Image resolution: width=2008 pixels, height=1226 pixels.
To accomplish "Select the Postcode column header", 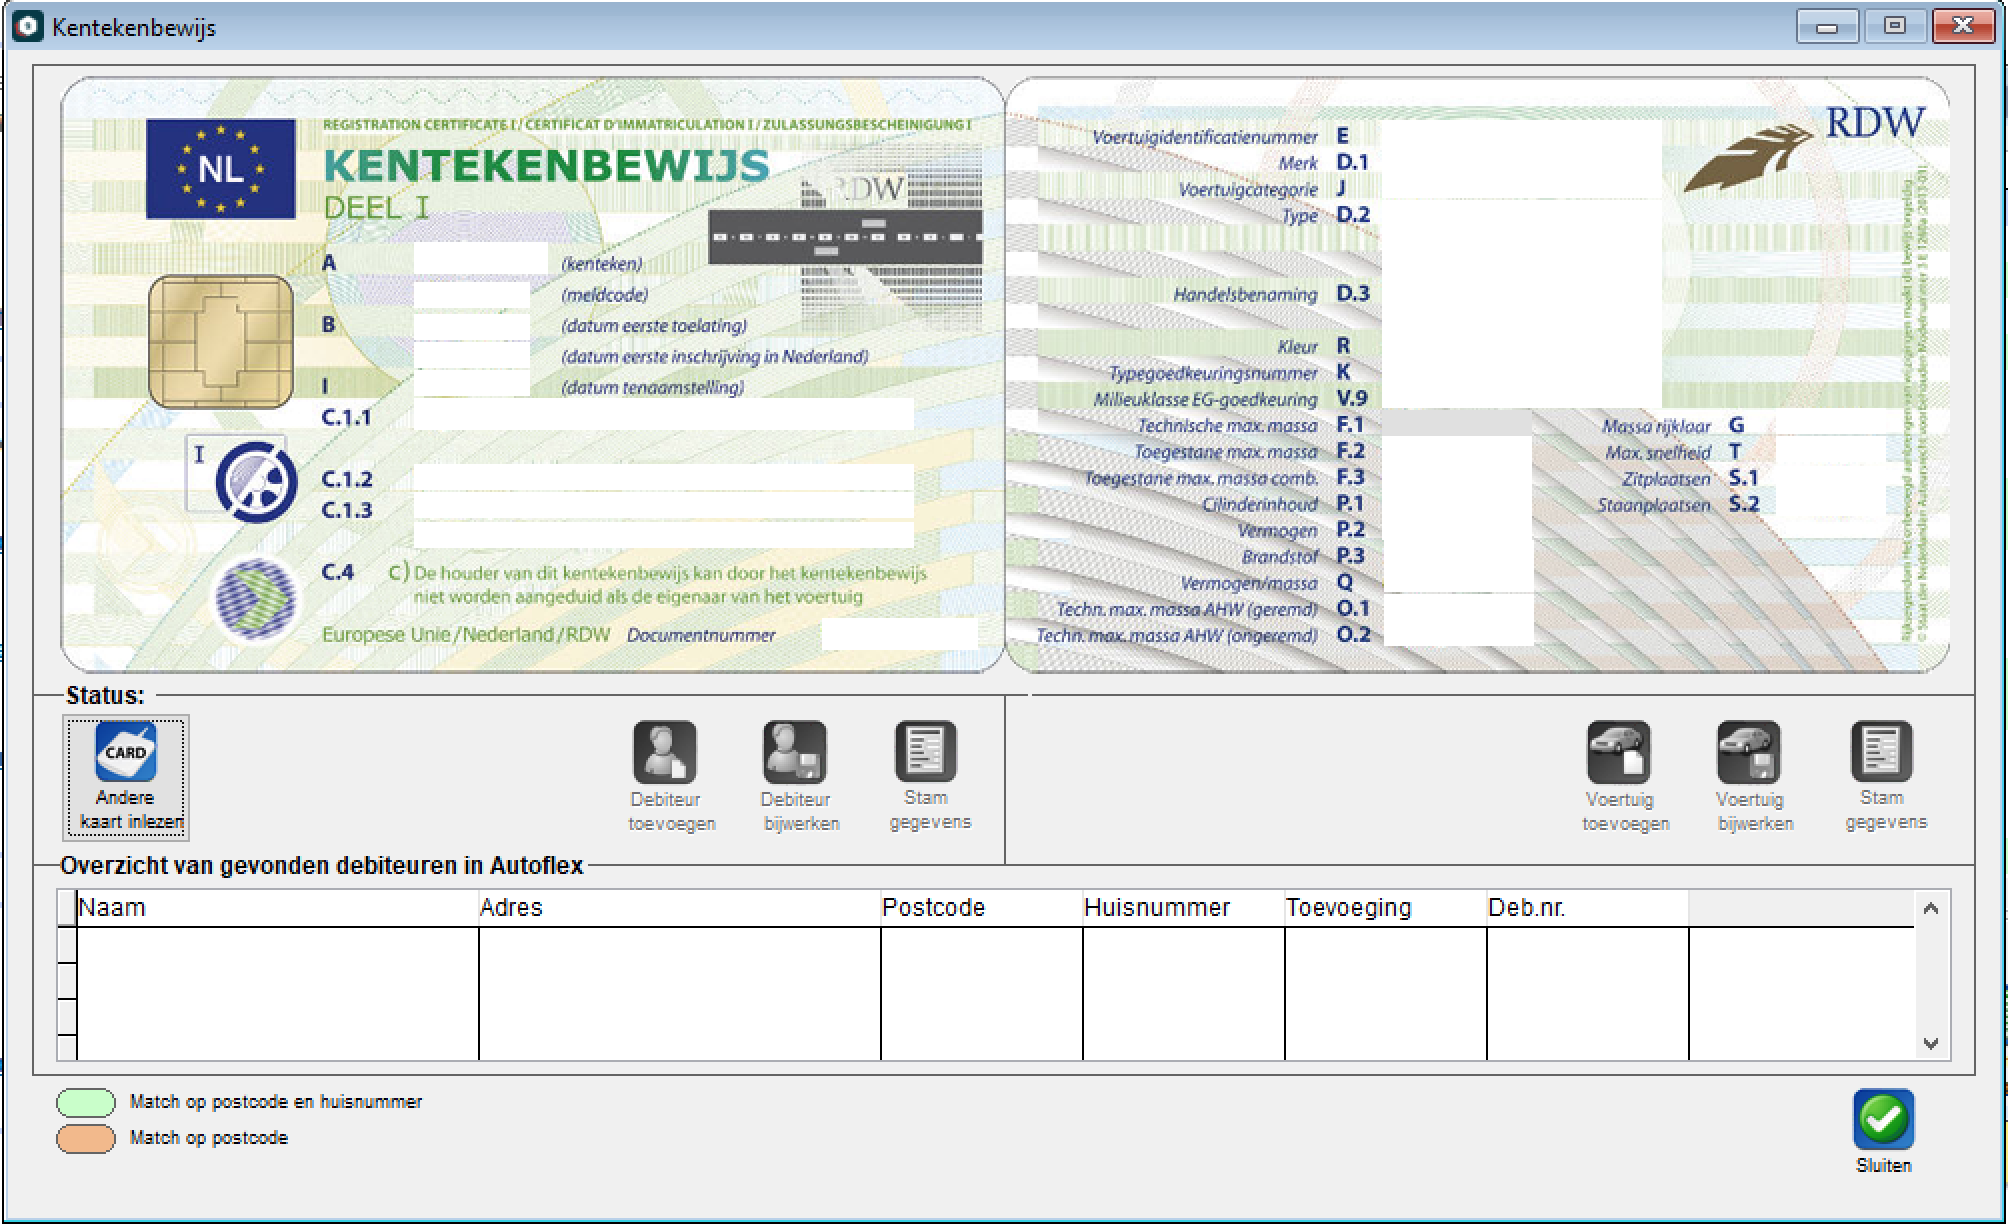I will pyautogui.click(x=982, y=908).
